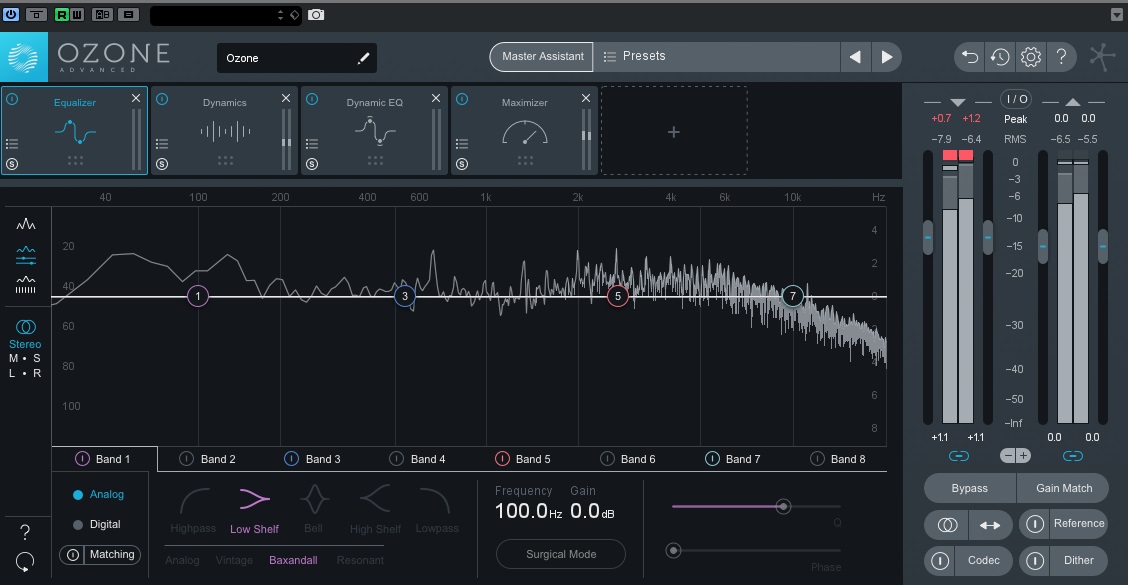The height and width of the screenshot is (585, 1128).
Task: Open the Band 6 tab
Action: tap(628, 459)
